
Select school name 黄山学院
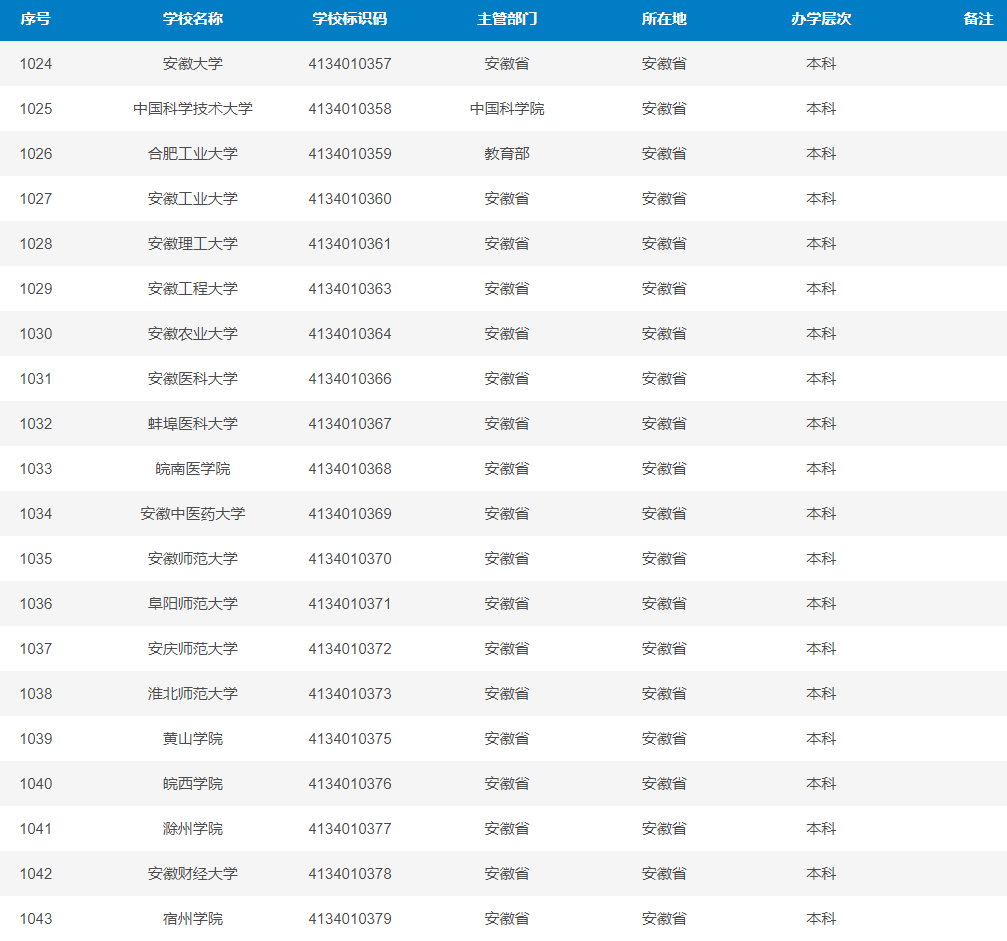point(193,739)
